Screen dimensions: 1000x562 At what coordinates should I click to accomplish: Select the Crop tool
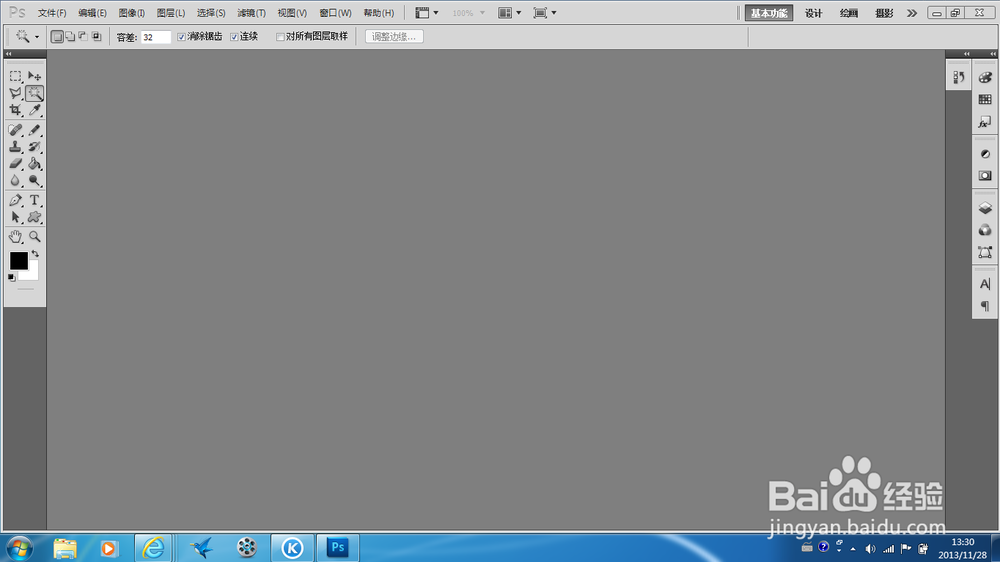point(15,110)
